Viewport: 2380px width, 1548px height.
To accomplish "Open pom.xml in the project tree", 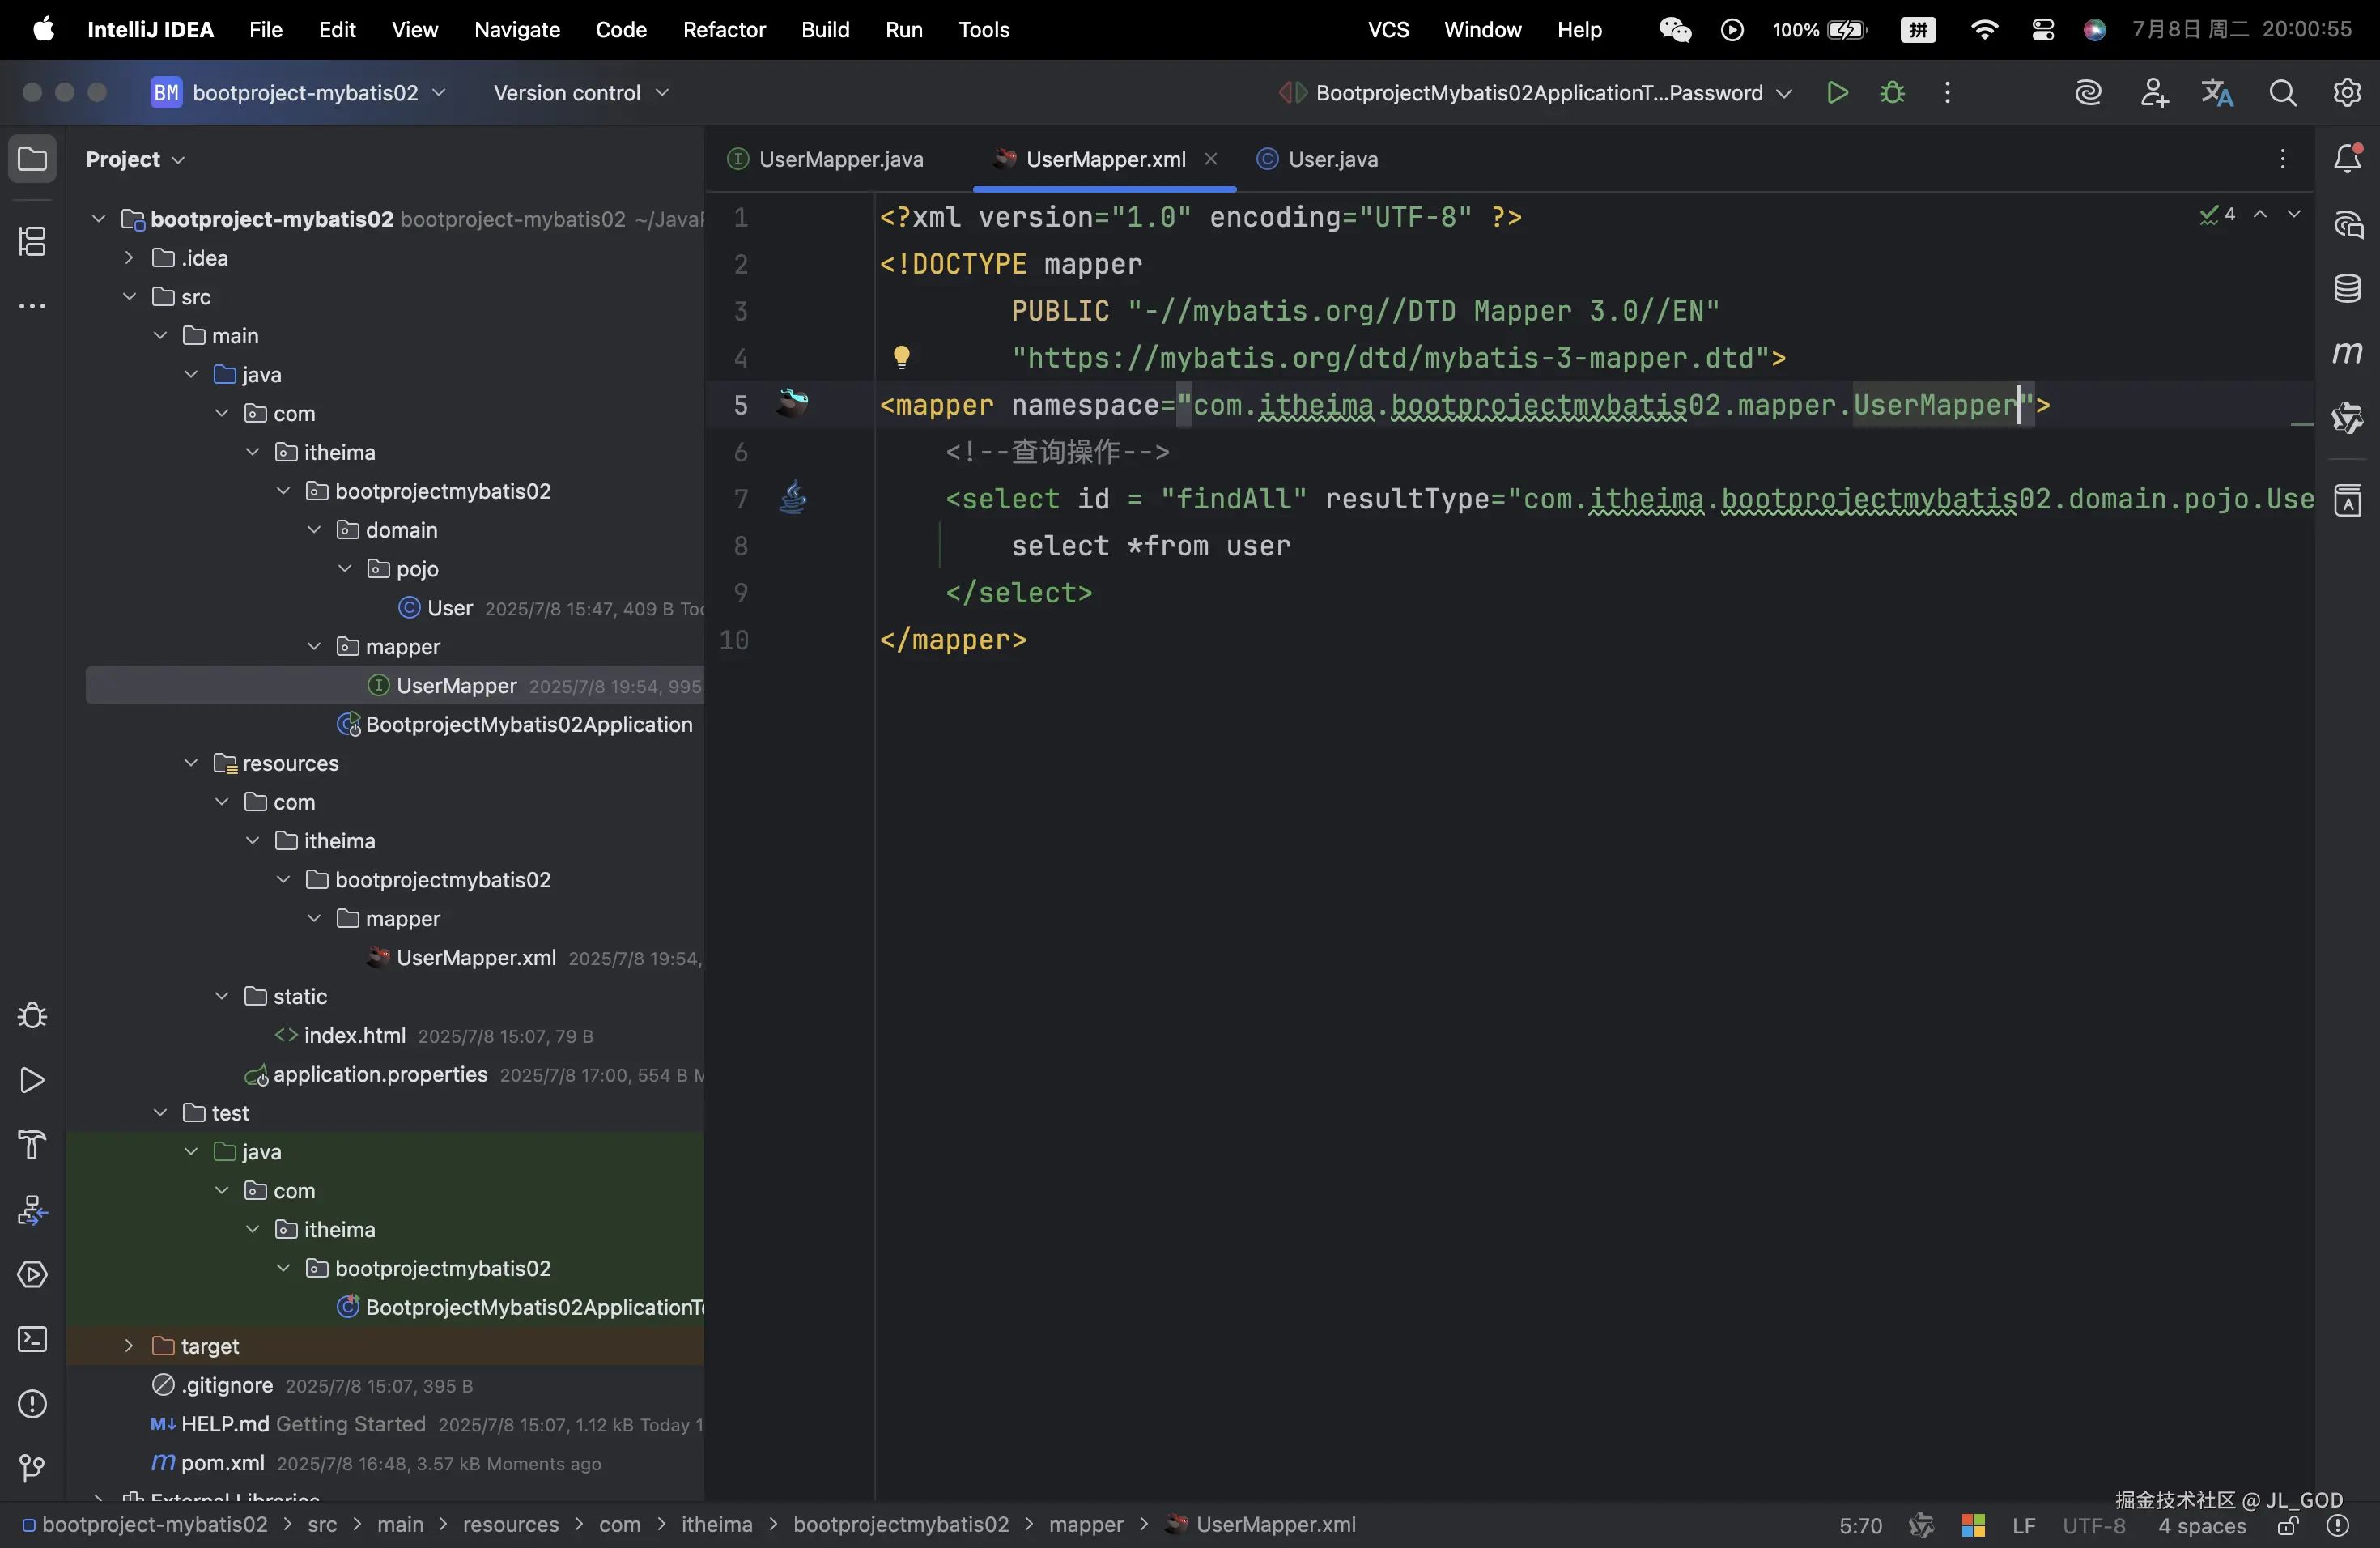I will [222, 1463].
